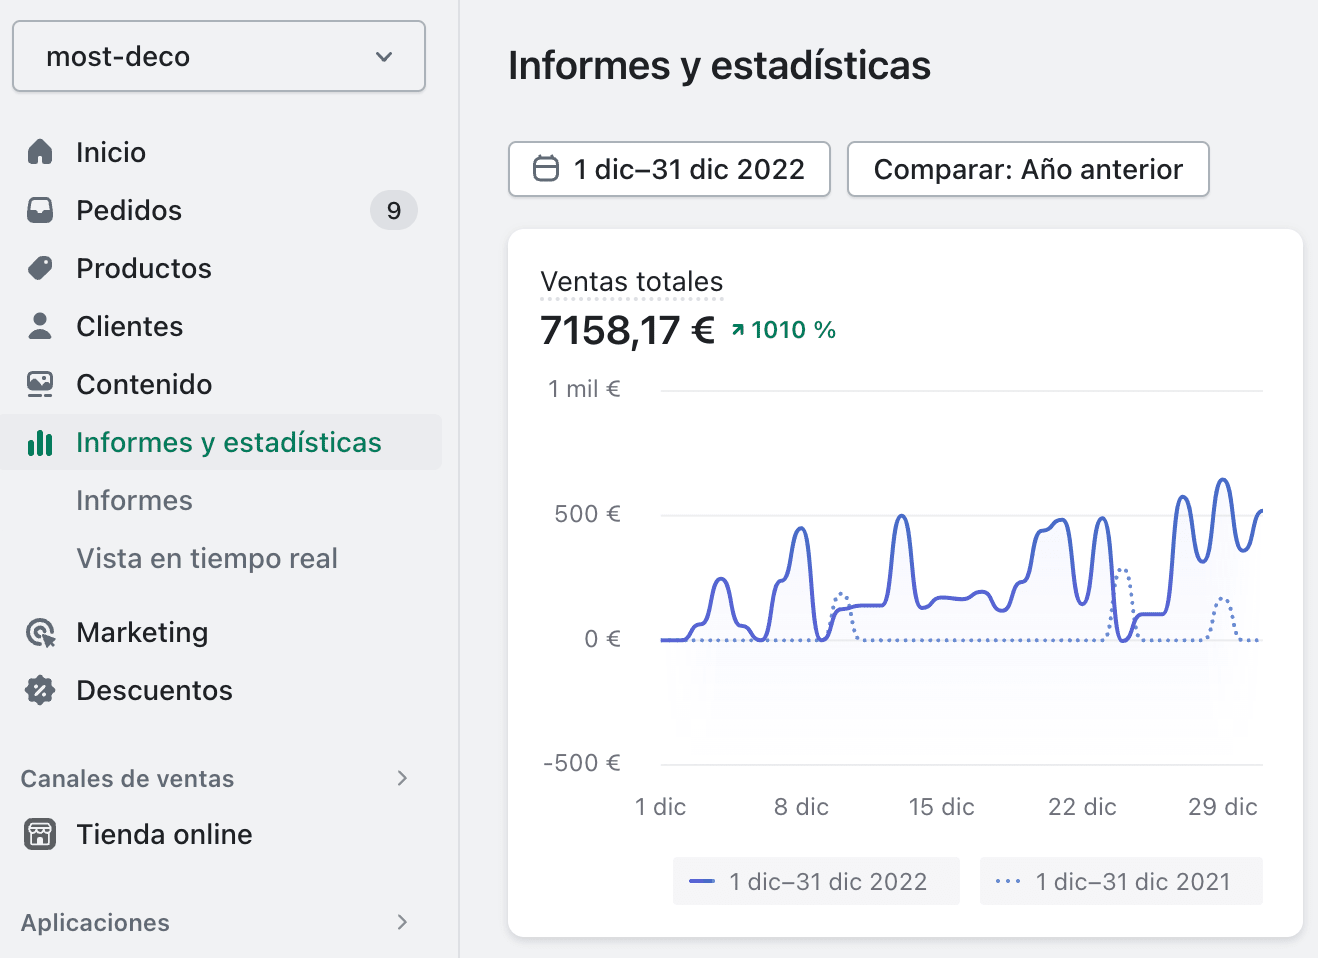
Task: Toggle the 1 dic–31 dic 2022 legend series
Action: [816, 881]
